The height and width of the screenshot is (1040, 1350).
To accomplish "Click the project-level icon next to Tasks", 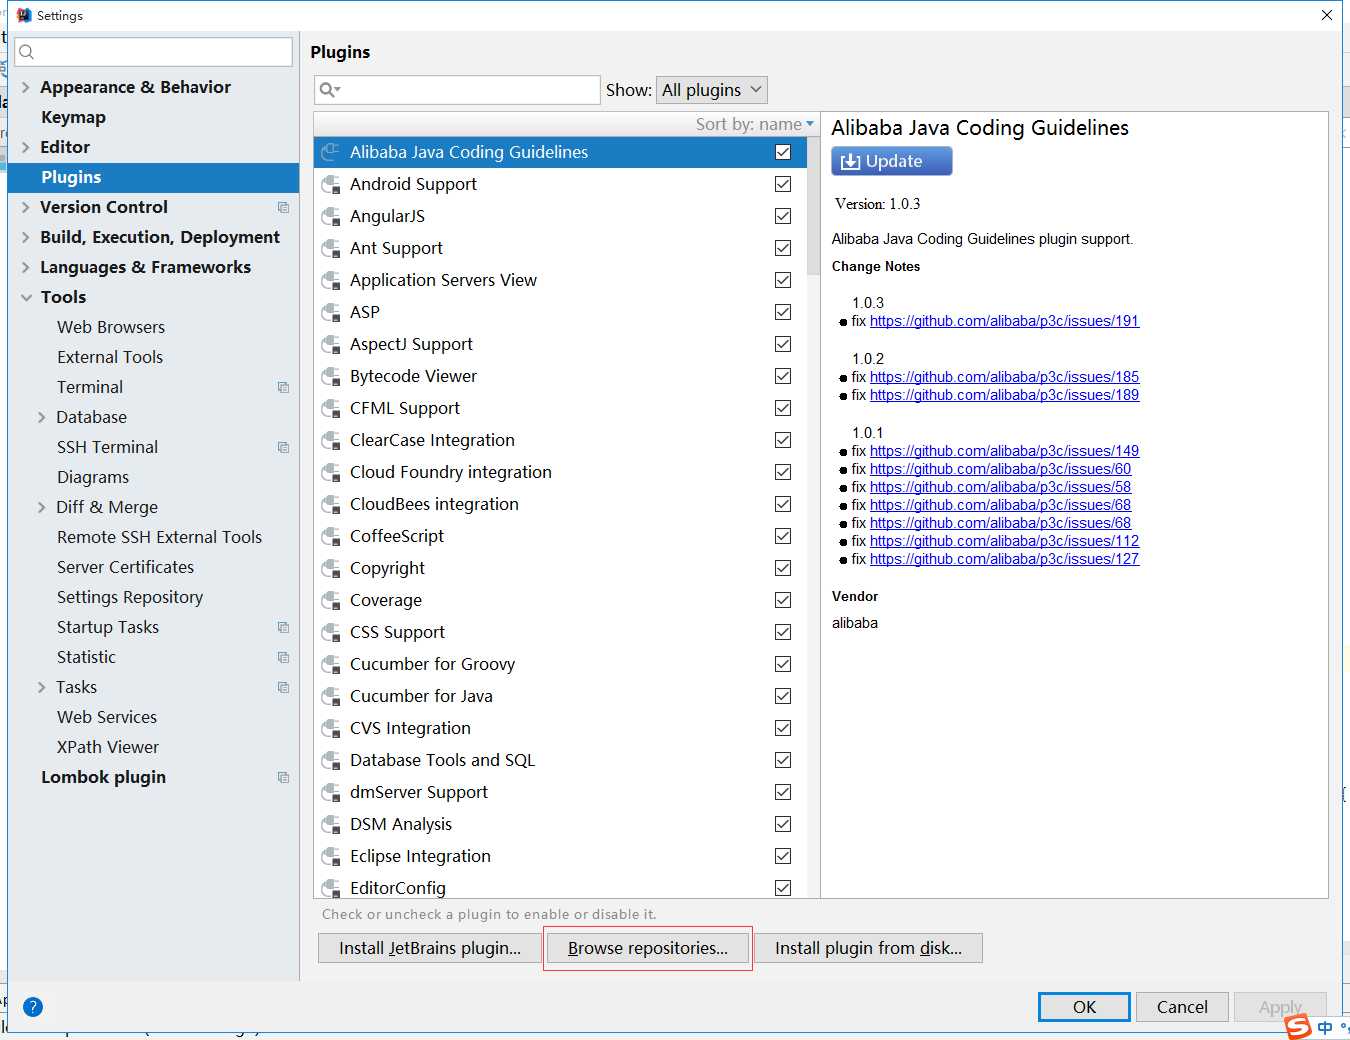I will tap(283, 687).
